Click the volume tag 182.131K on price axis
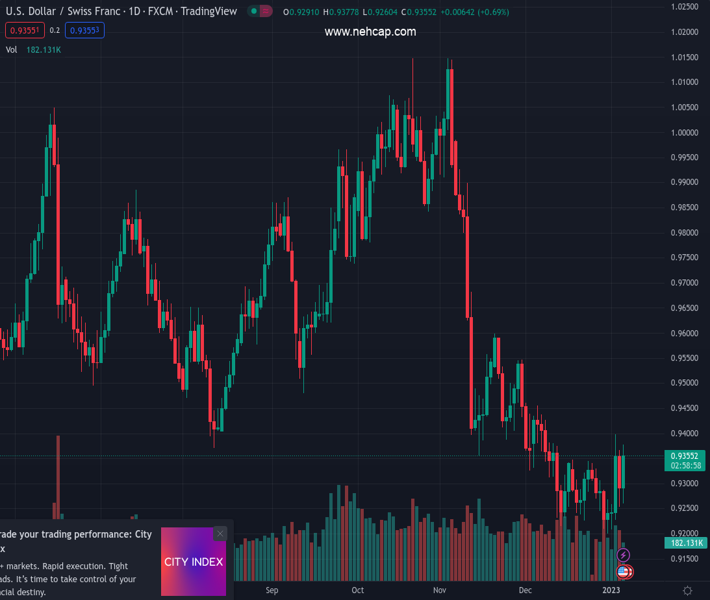Image resolution: width=710 pixels, height=600 pixels. click(686, 543)
